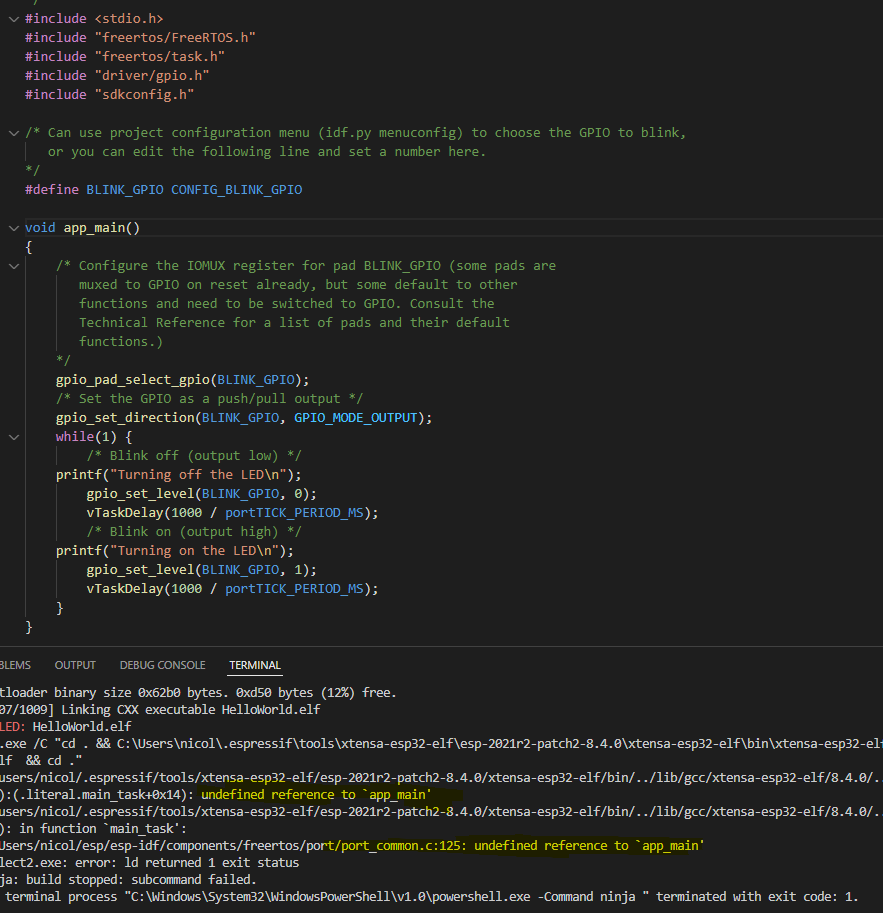The height and width of the screenshot is (913, 883).
Task: Fold the while(1) loop block
Action: (x=14, y=437)
